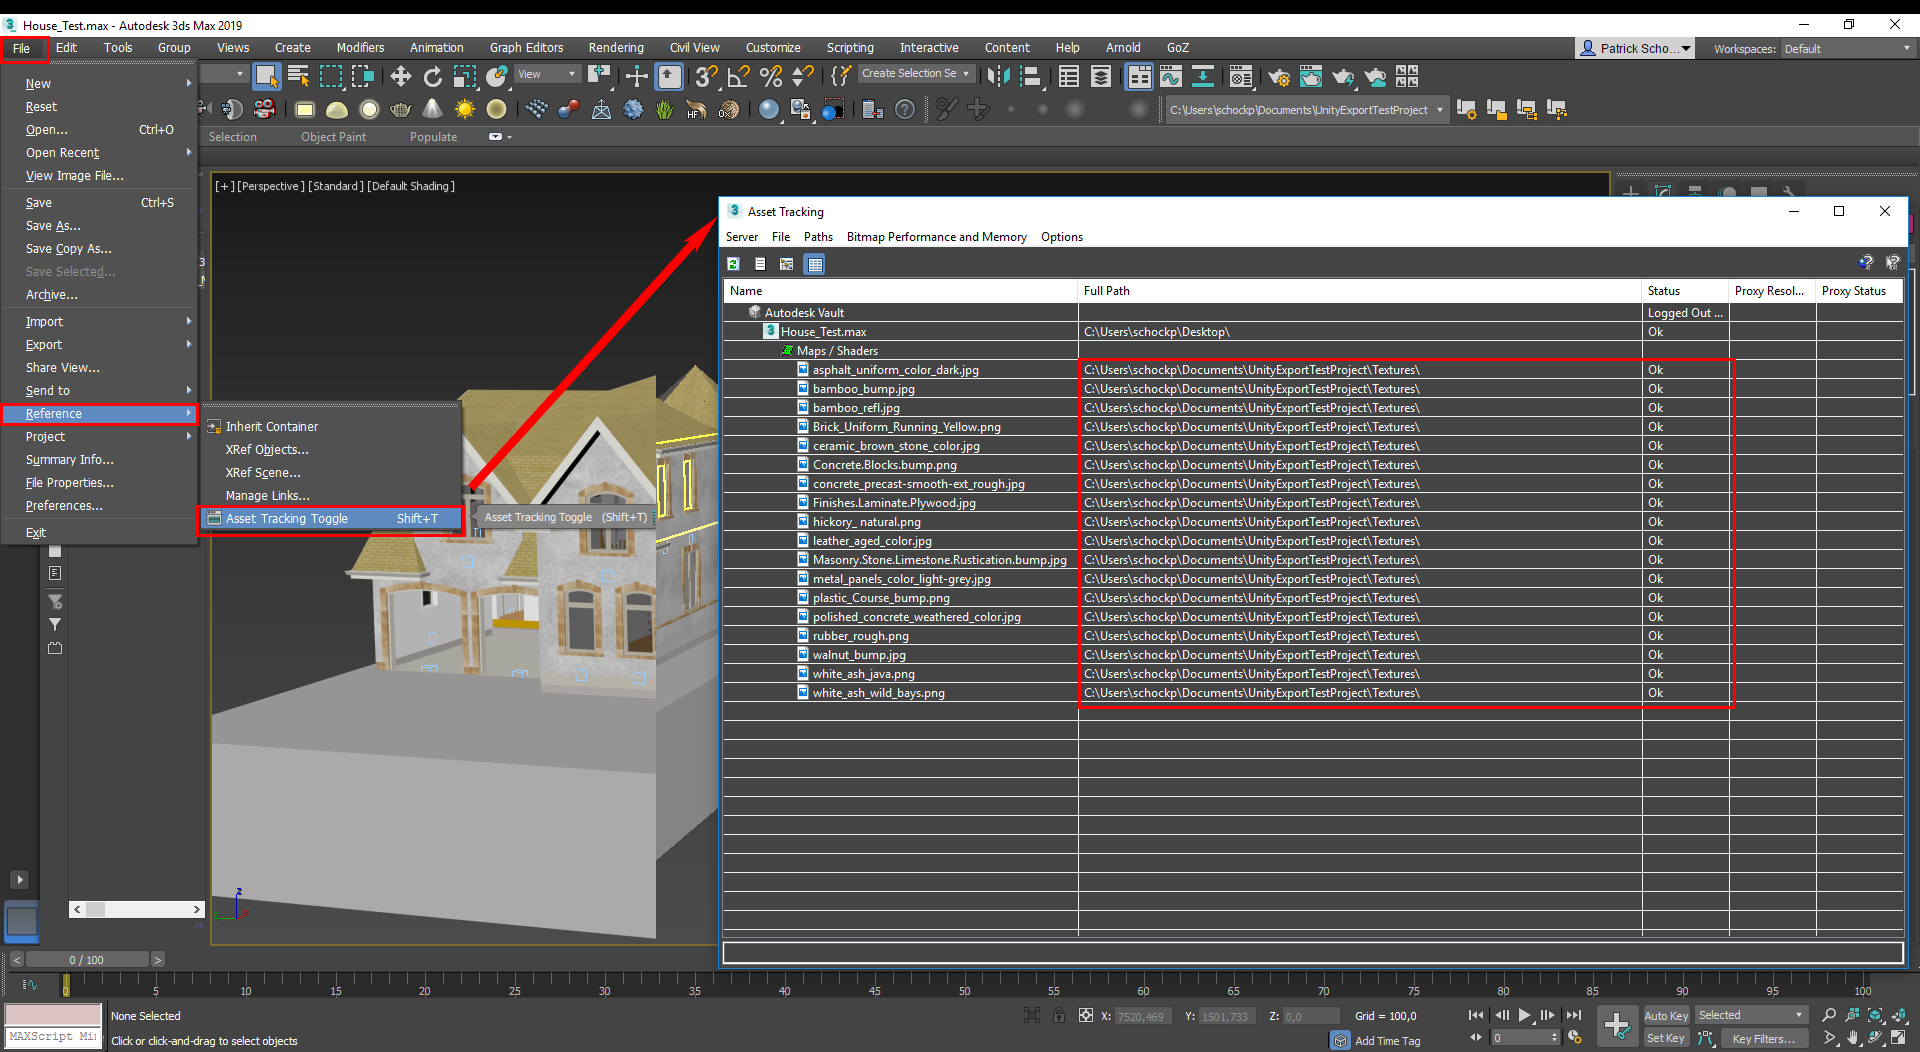Click the left panel horizontal scrollbar
Viewport: 1920px width, 1052px height.
137,909
